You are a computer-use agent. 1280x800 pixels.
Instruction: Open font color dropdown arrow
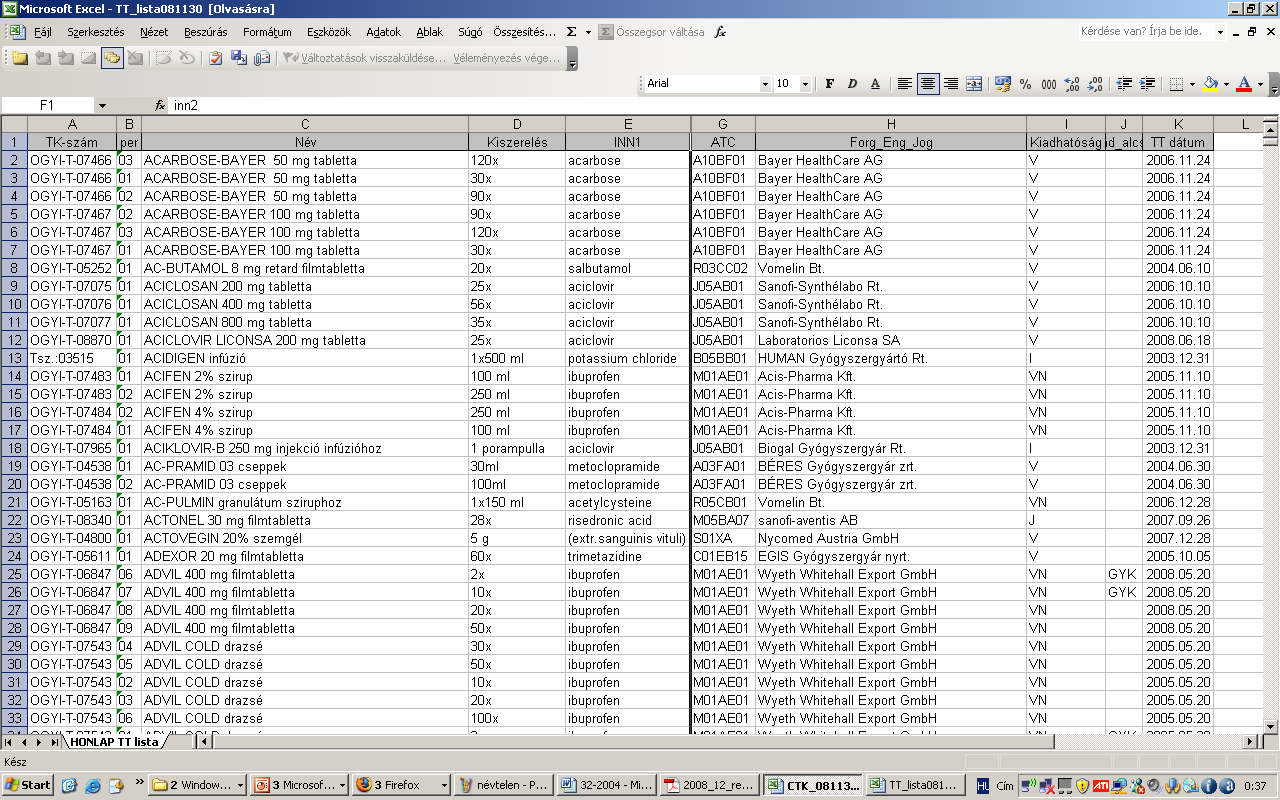pos(1260,84)
